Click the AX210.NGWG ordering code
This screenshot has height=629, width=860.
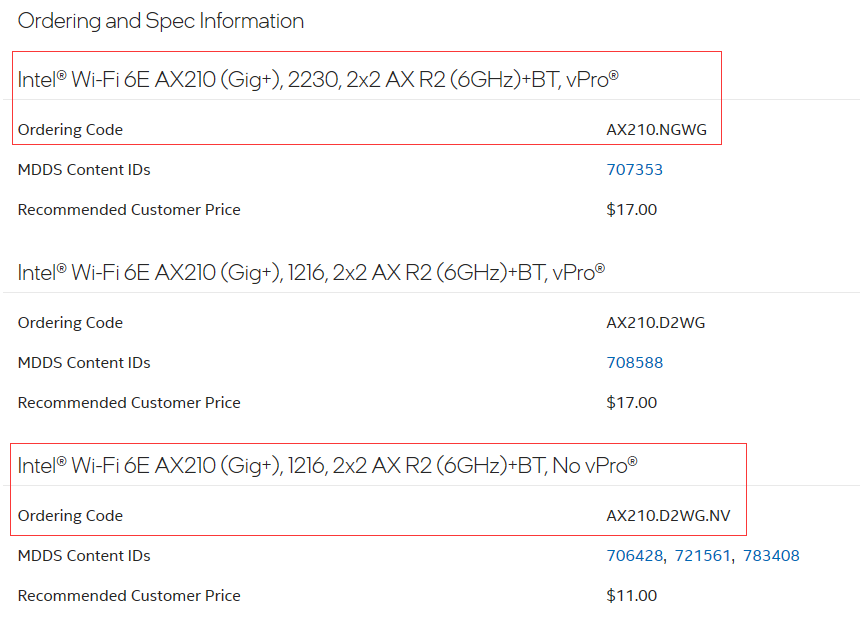pos(656,130)
